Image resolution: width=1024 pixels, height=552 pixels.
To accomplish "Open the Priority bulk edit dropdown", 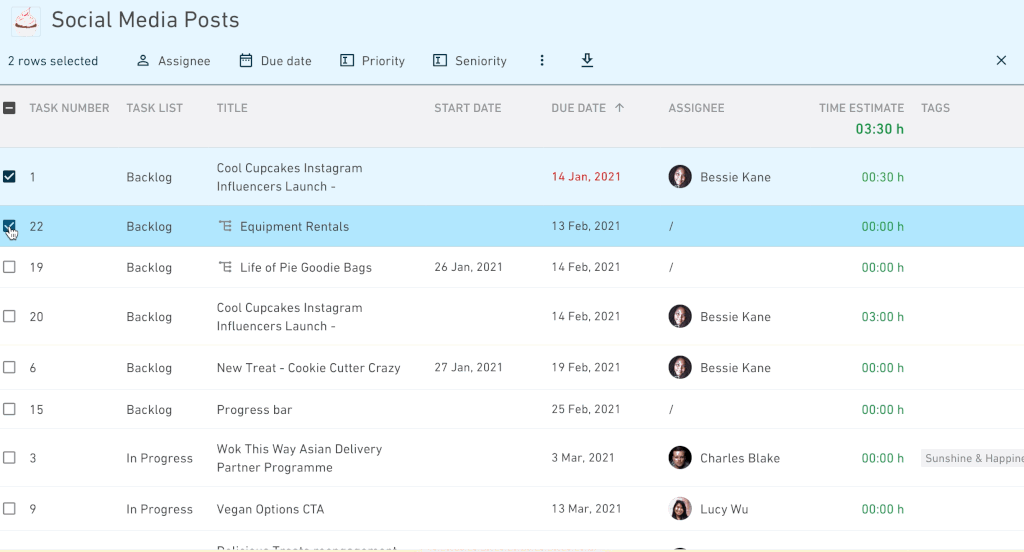I will 372,61.
